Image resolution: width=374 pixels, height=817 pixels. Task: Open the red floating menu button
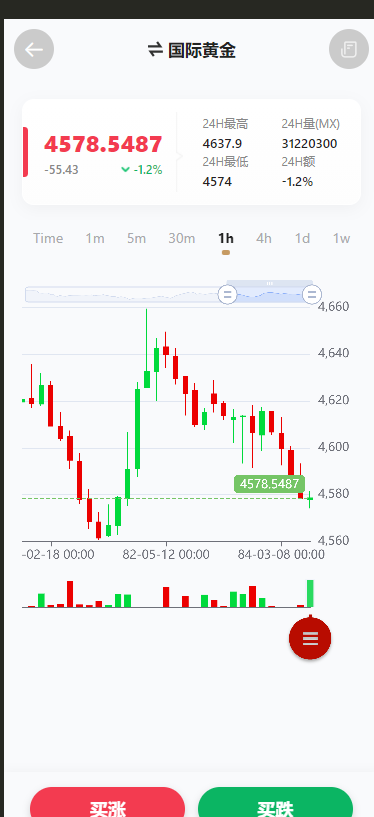(x=310, y=638)
